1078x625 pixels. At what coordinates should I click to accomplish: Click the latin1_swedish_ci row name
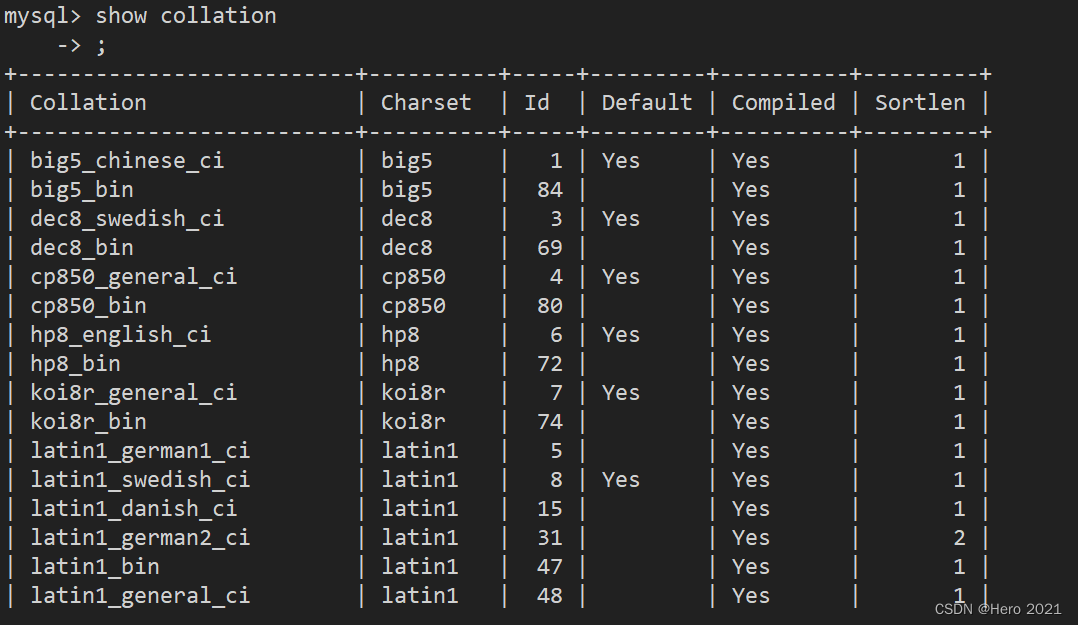tap(140, 479)
